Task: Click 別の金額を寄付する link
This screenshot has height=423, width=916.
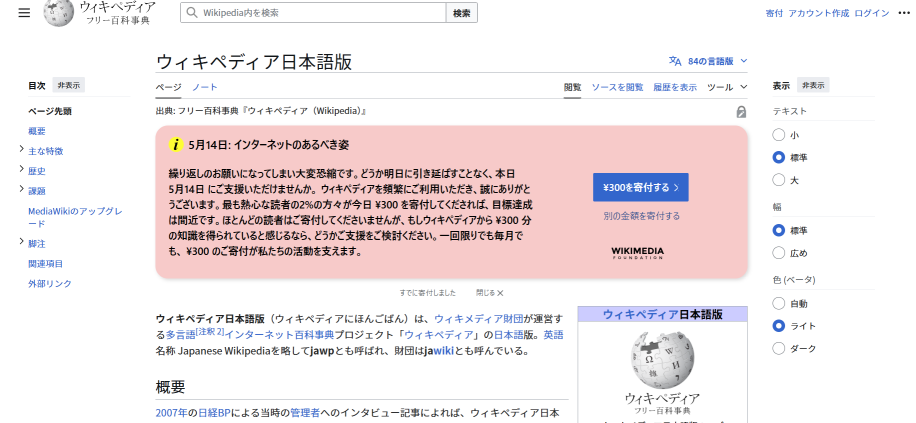Action: 641,216
